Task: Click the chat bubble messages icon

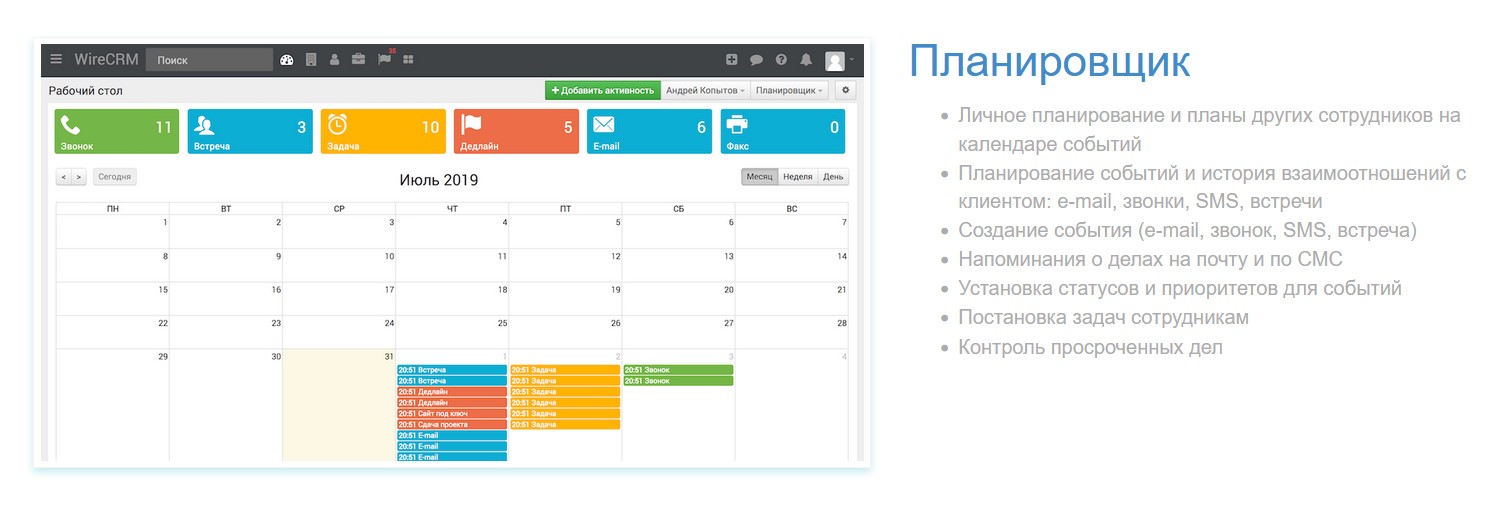Action: [x=757, y=60]
